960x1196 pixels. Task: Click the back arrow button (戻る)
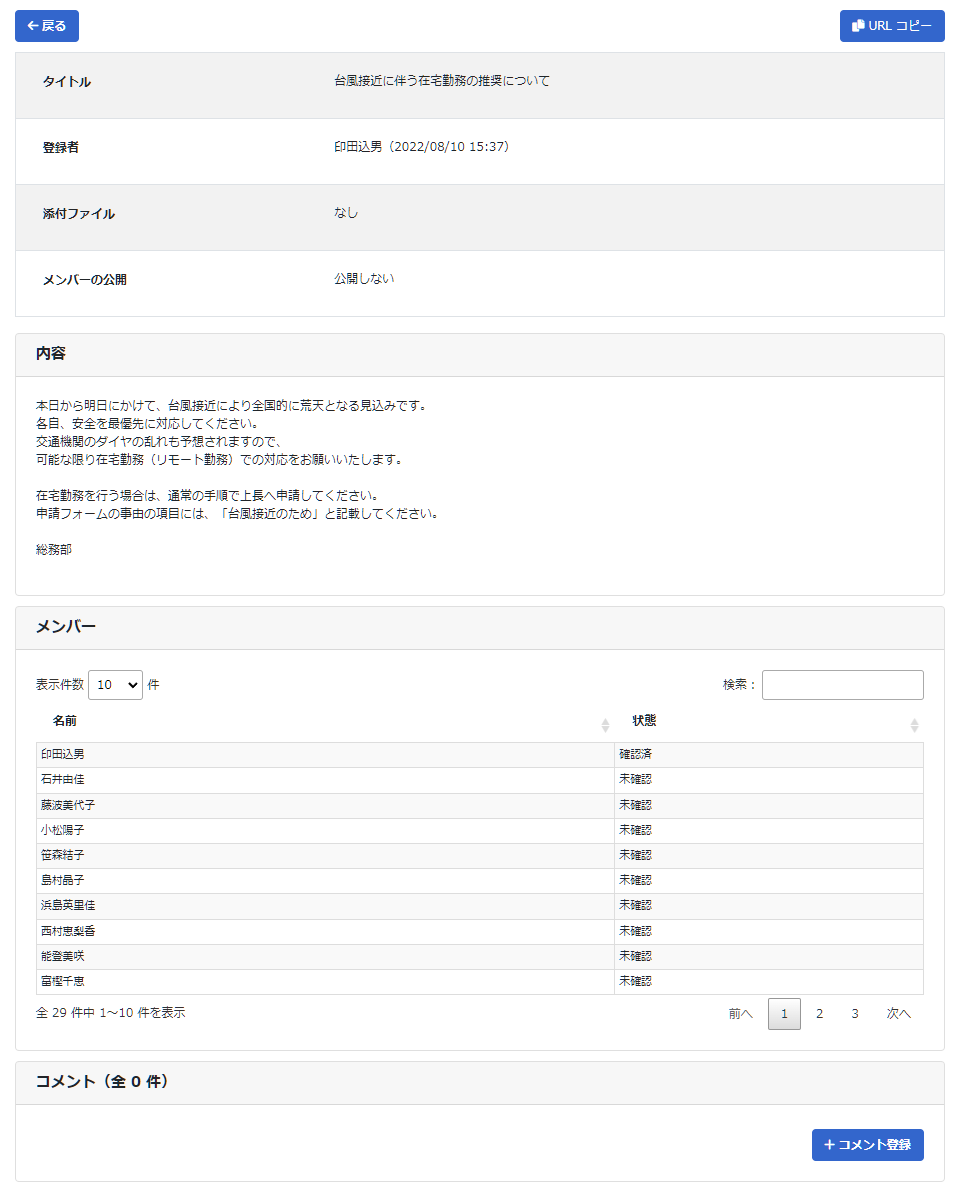(47, 26)
